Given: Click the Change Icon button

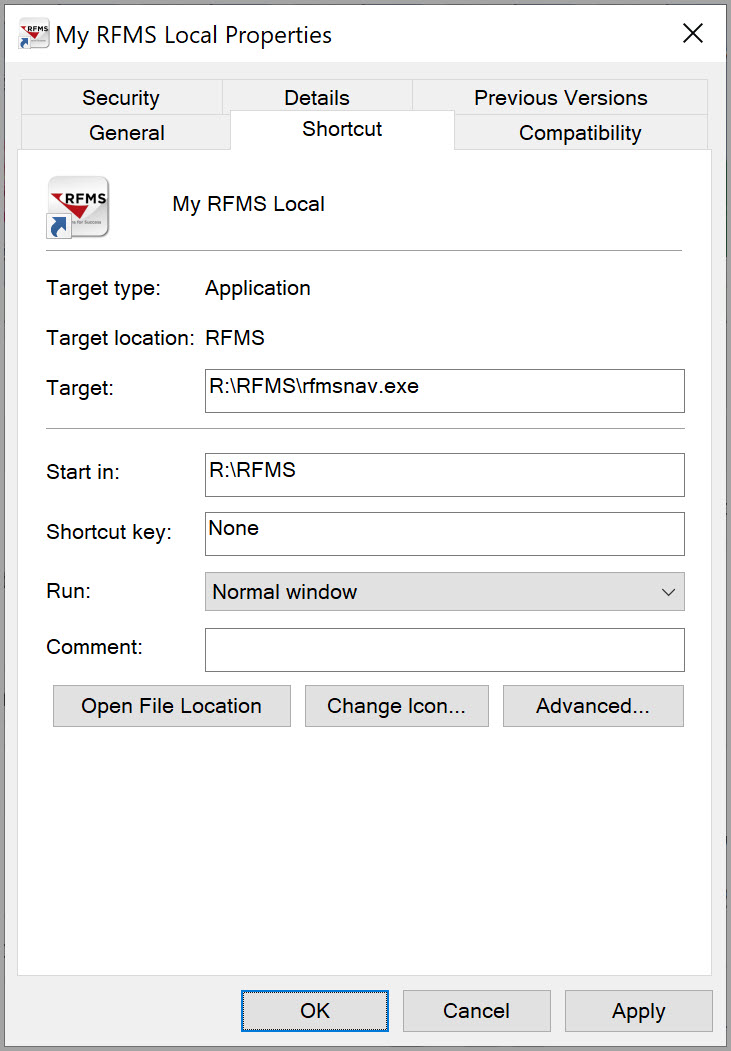Looking at the screenshot, I should point(397,706).
